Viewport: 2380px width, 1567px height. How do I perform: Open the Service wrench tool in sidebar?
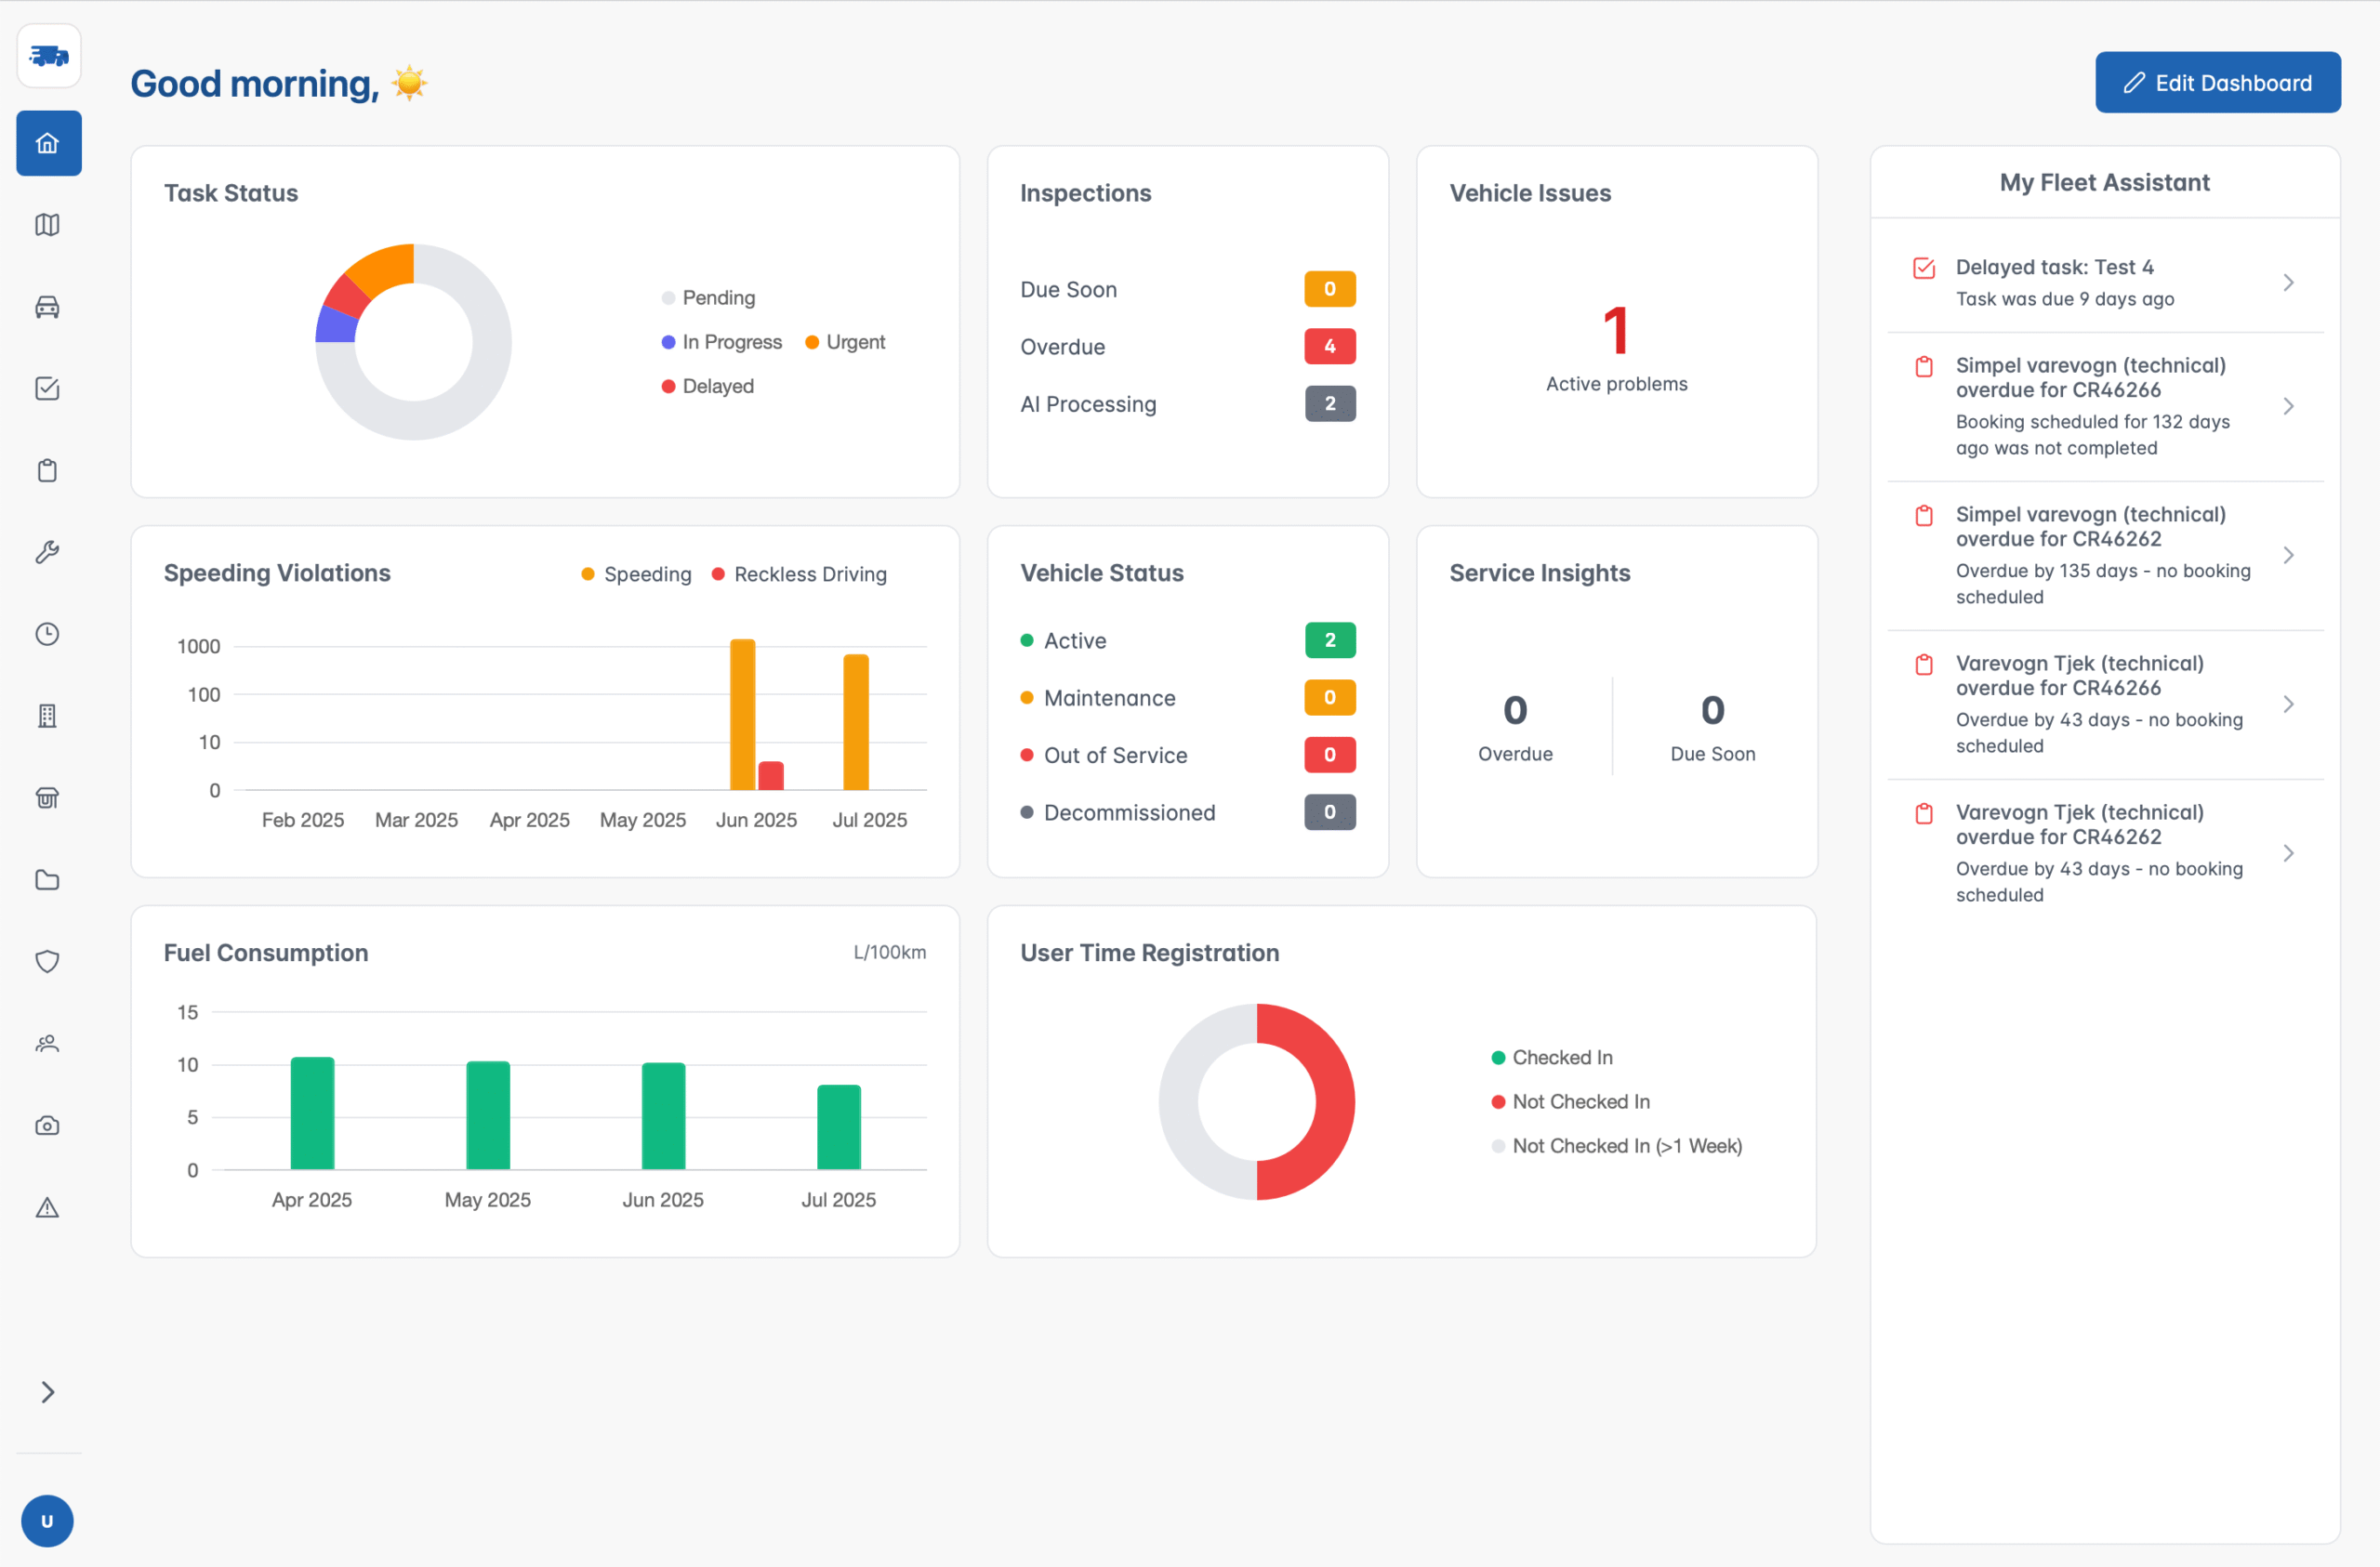[48, 551]
